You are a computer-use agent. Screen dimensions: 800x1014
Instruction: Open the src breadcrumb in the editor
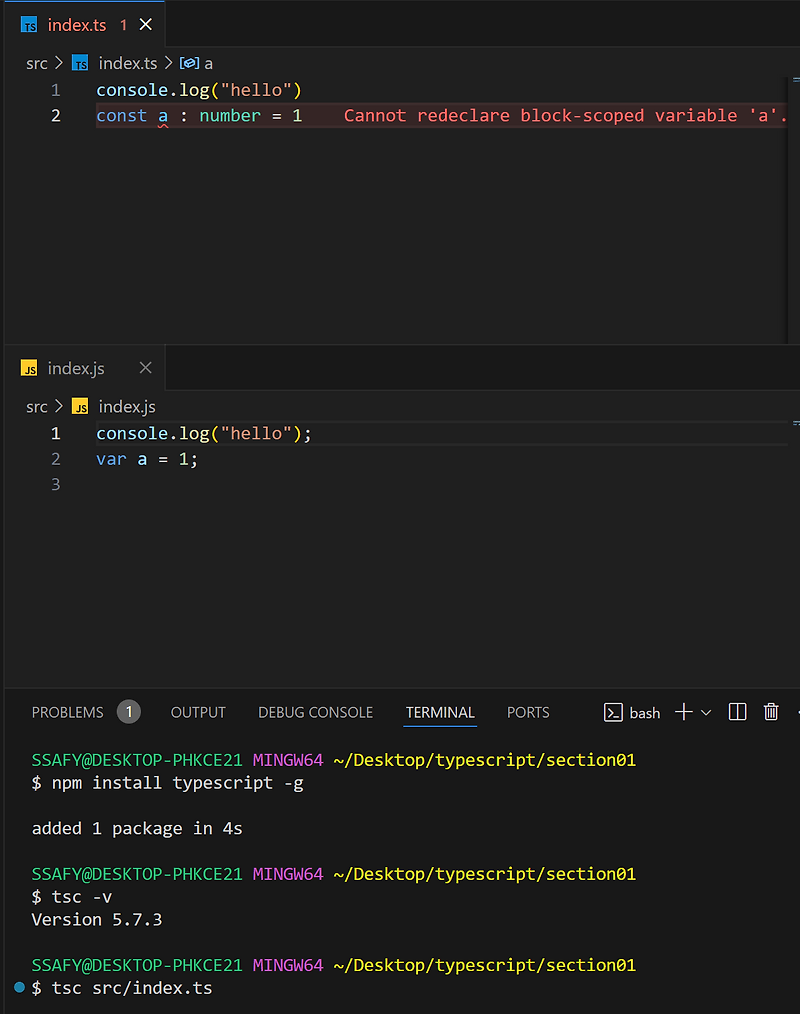click(x=37, y=62)
